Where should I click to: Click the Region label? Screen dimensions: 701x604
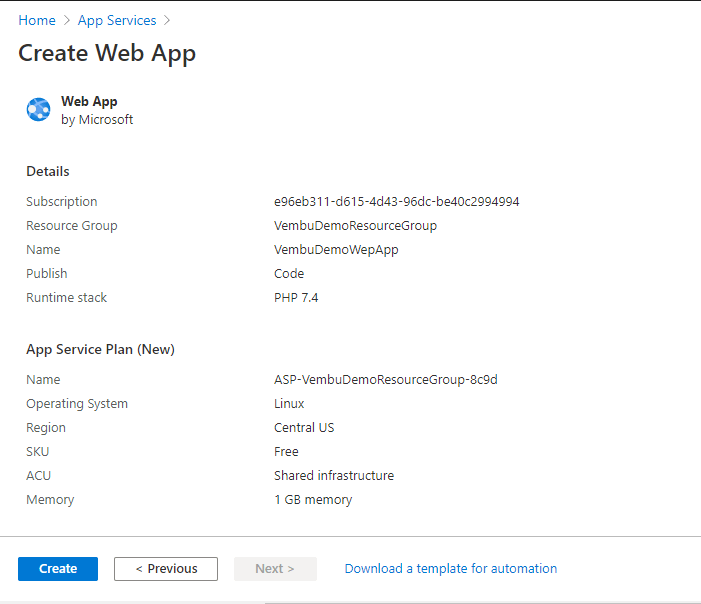point(46,428)
